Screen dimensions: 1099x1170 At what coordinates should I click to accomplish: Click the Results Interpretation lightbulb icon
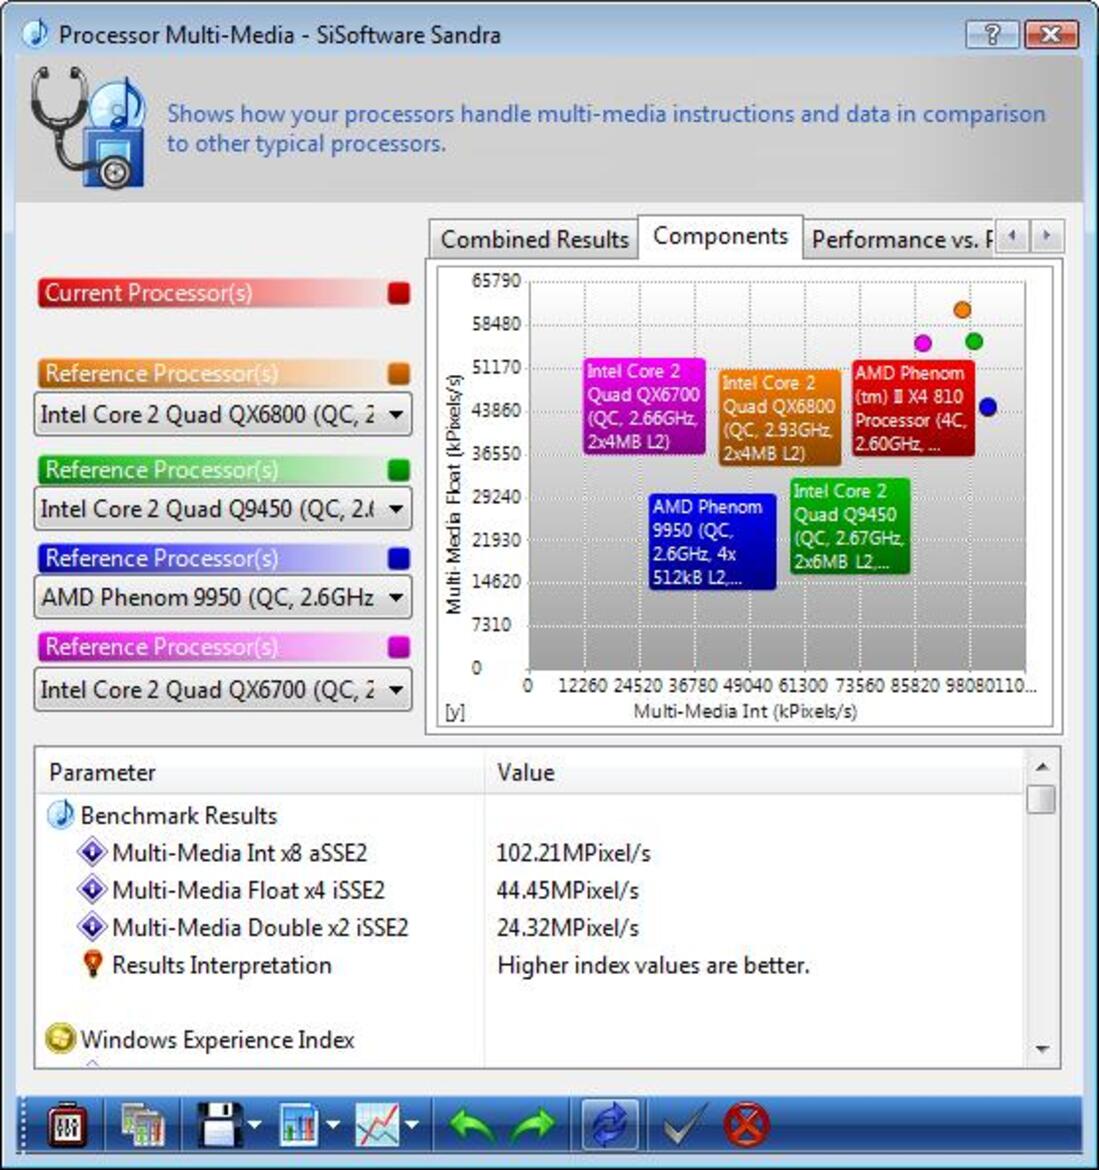[x=93, y=963]
